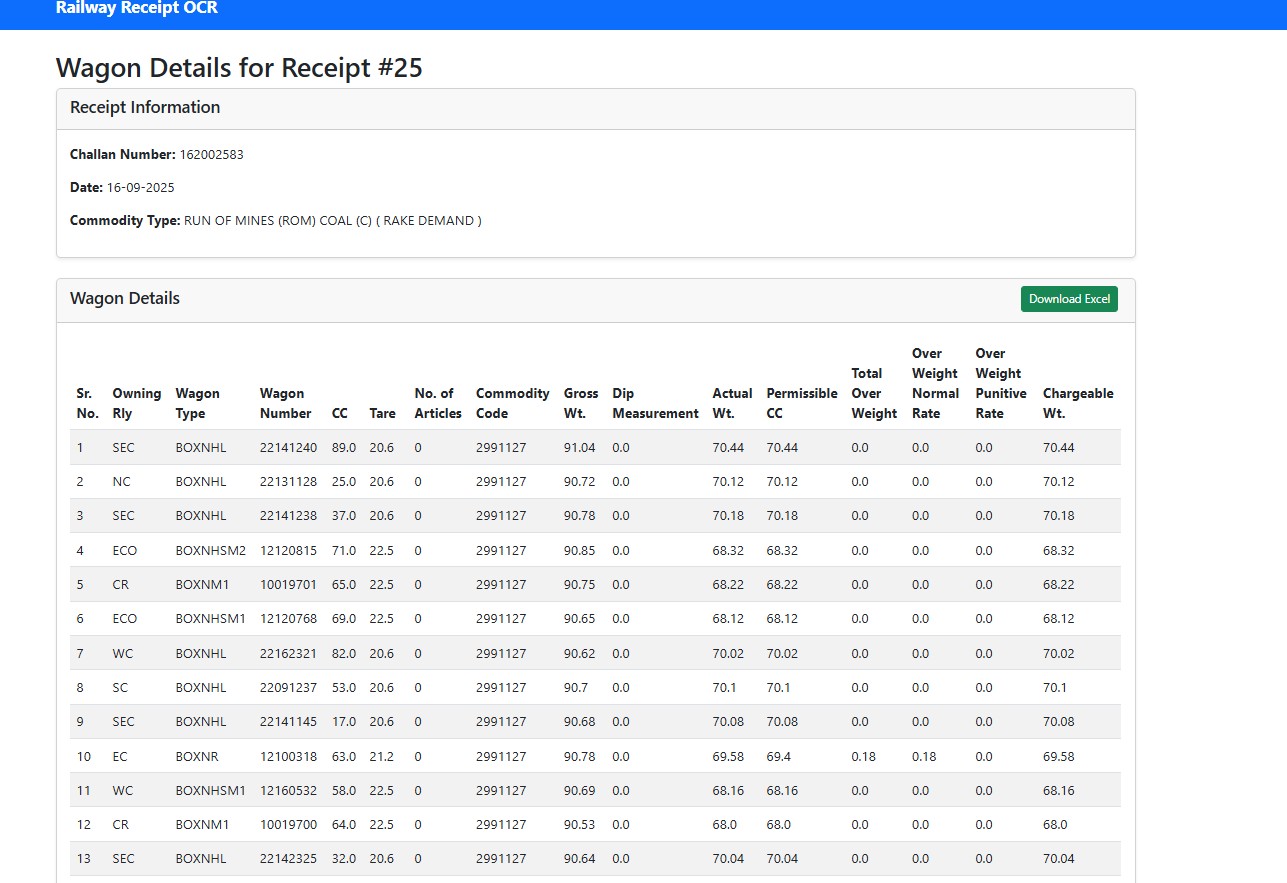Viewport: 1287px width, 883px height.
Task: Click wagon number 12100318 in row 10
Action: pos(288,757)
